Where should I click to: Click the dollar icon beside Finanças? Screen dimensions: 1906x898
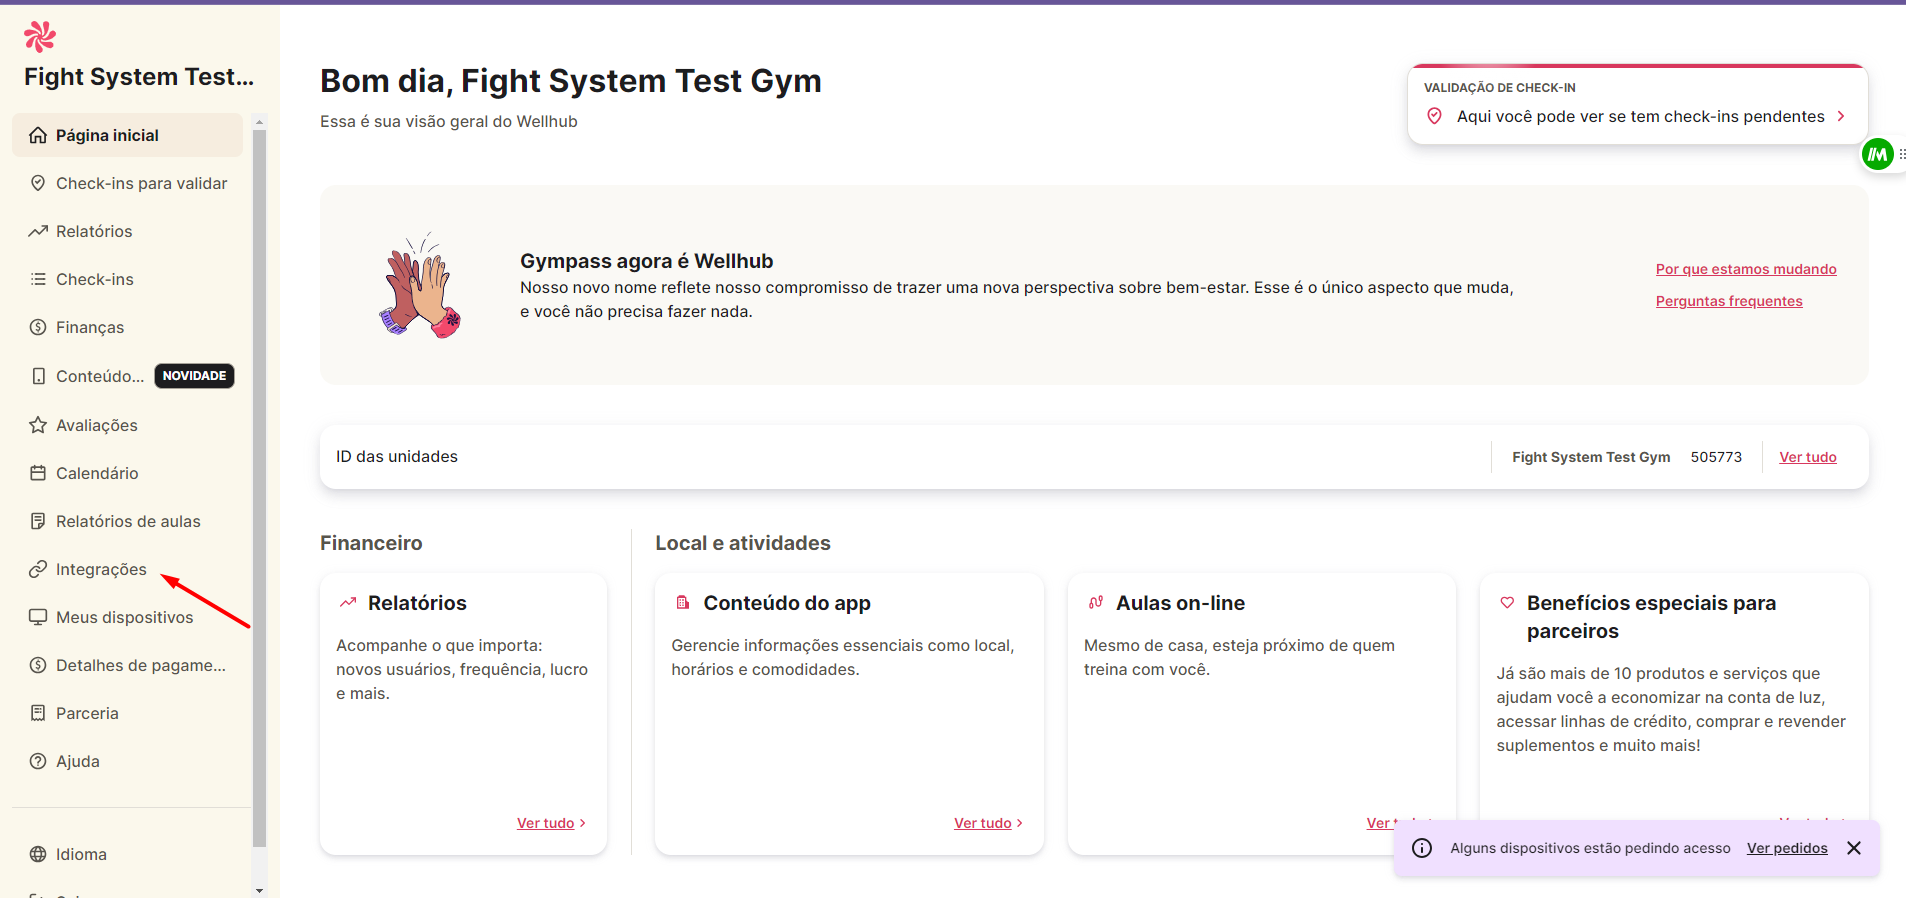38,327
